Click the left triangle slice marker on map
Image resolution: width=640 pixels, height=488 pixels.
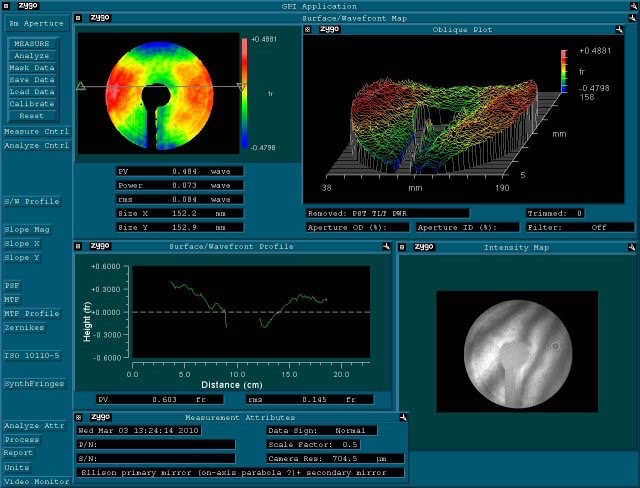coord(81,87)
